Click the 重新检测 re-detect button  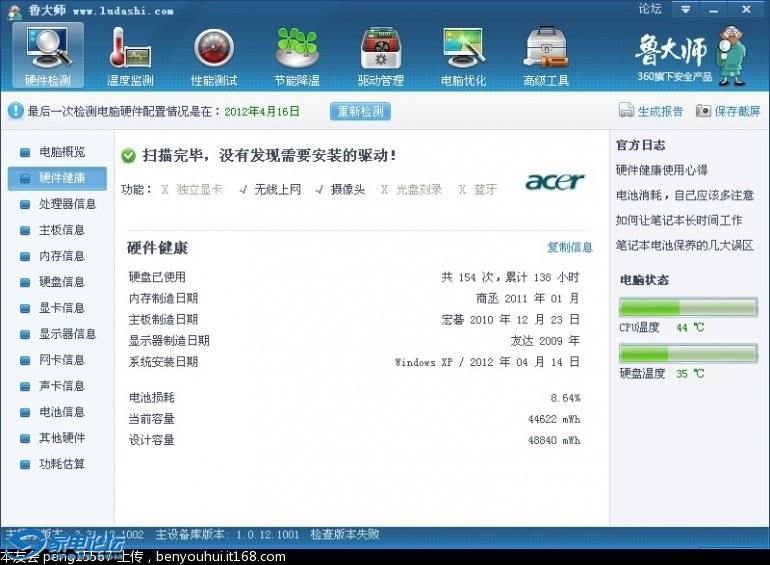pyautogui.click(x=360, y=111)
